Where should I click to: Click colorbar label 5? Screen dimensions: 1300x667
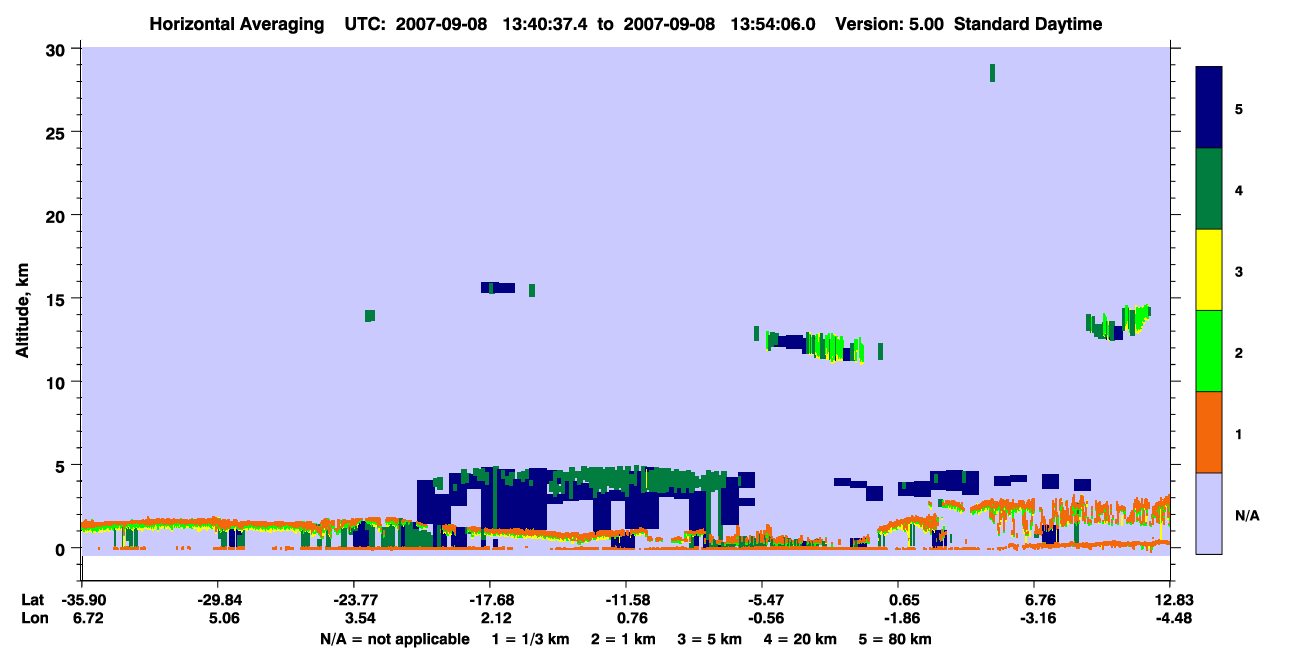pos(1239,109)
